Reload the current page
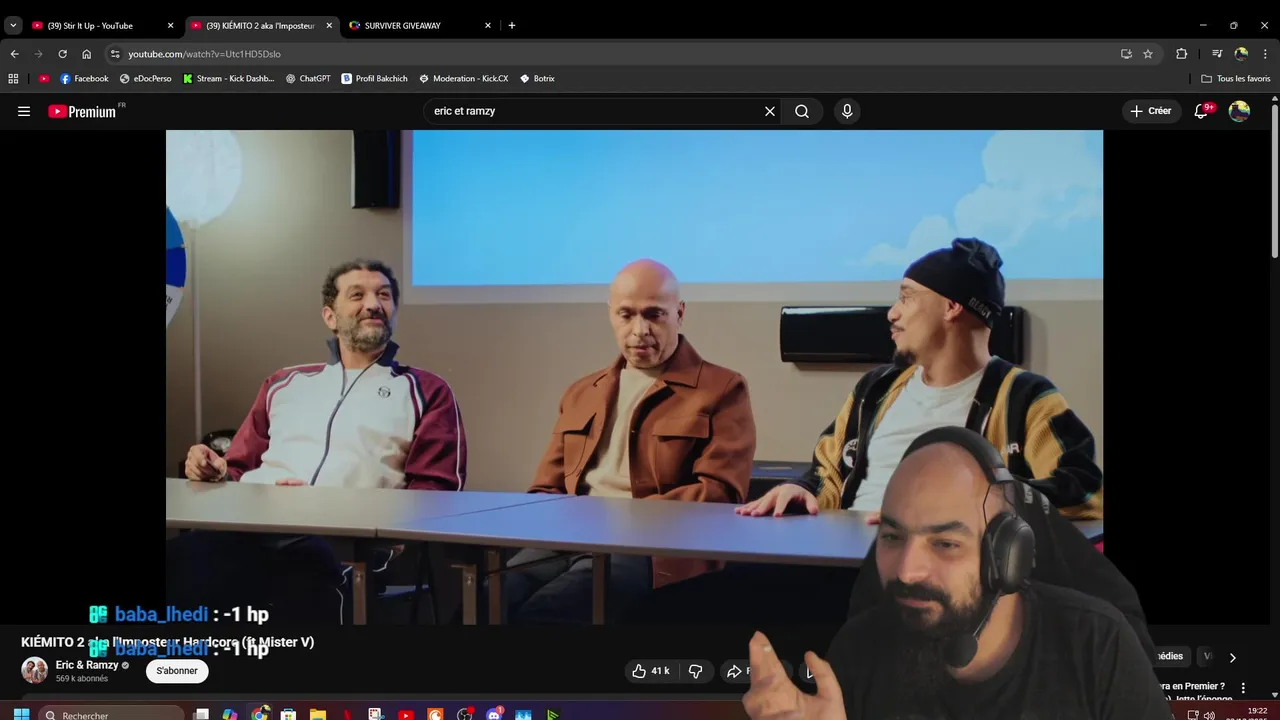1280x720 pixels. pos(62,54)
